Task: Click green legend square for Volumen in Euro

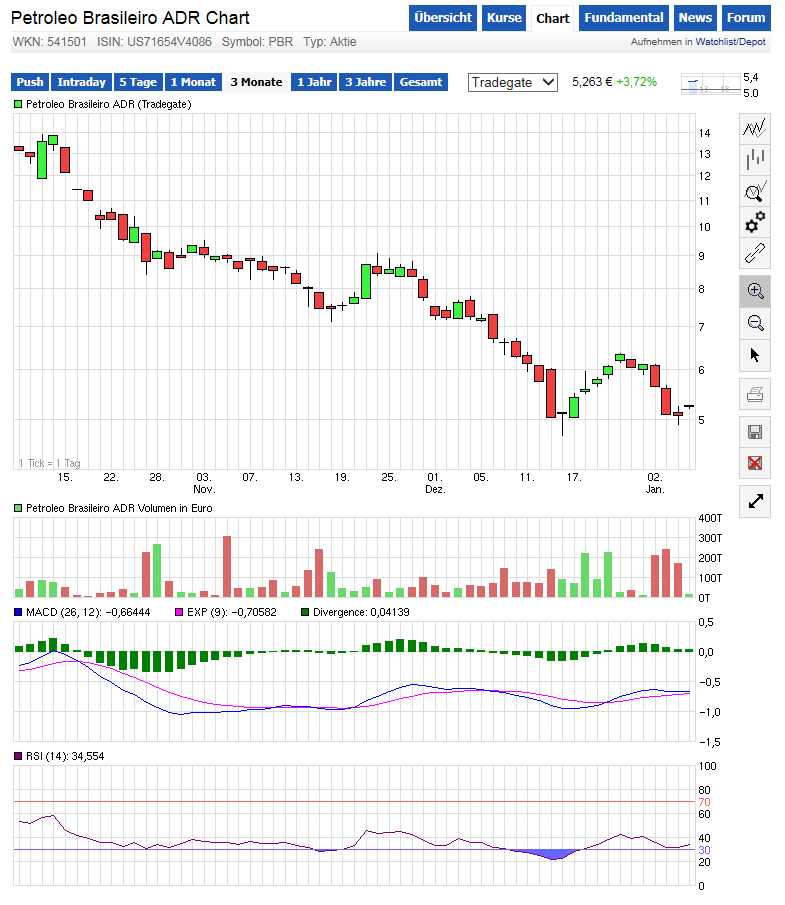Action: tap(18, 508)
